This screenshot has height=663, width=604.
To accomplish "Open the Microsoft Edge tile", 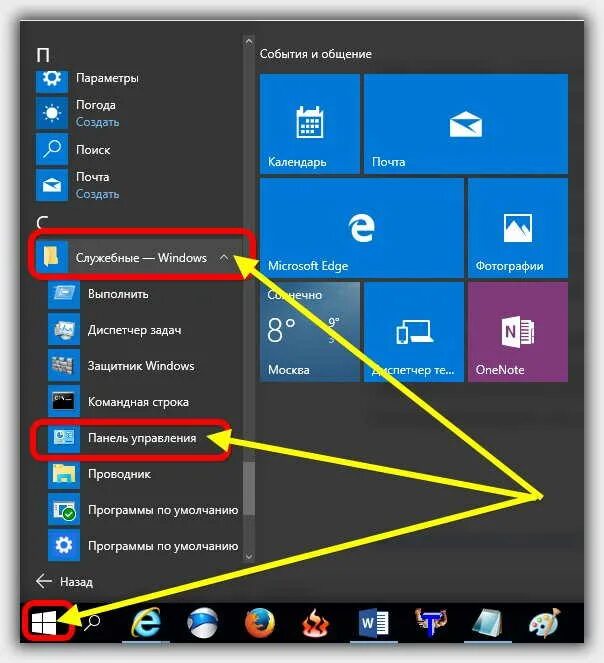I will point(362,227).
